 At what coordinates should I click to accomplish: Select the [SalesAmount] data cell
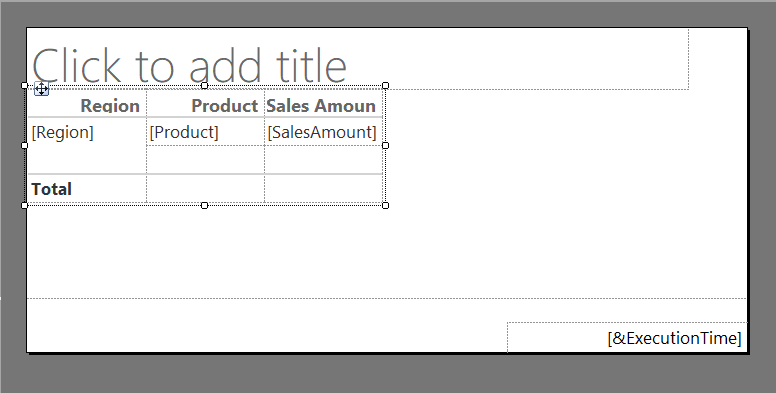pyautogui.click(x=324, y=132)
